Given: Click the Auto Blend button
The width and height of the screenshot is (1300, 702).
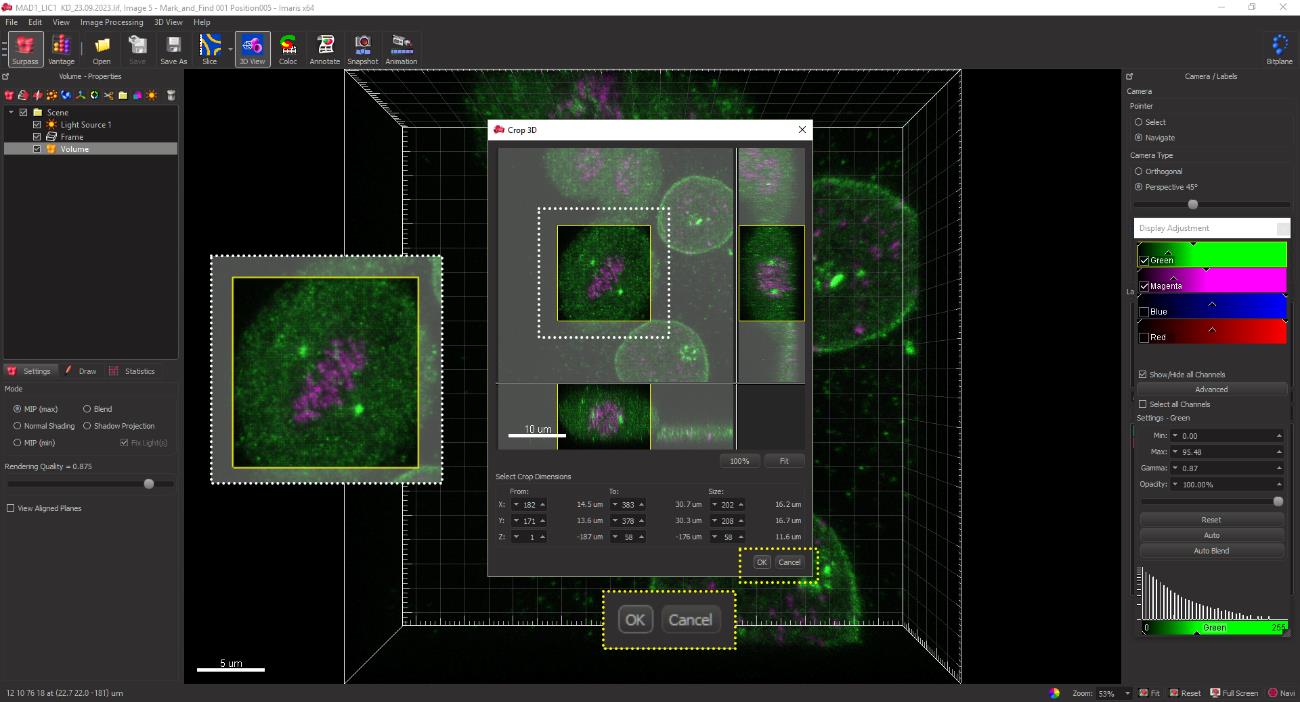Looking at the screenshot, I should (1211, 551).
